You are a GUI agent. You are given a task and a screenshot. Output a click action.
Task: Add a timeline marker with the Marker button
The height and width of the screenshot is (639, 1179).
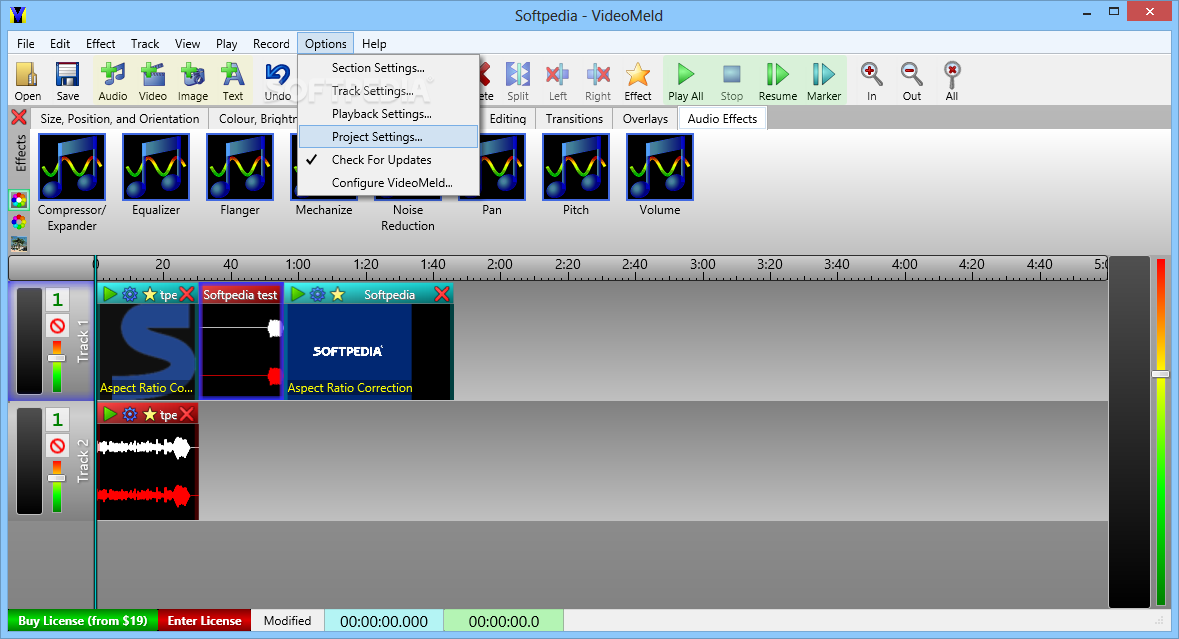tap(823, 81)
